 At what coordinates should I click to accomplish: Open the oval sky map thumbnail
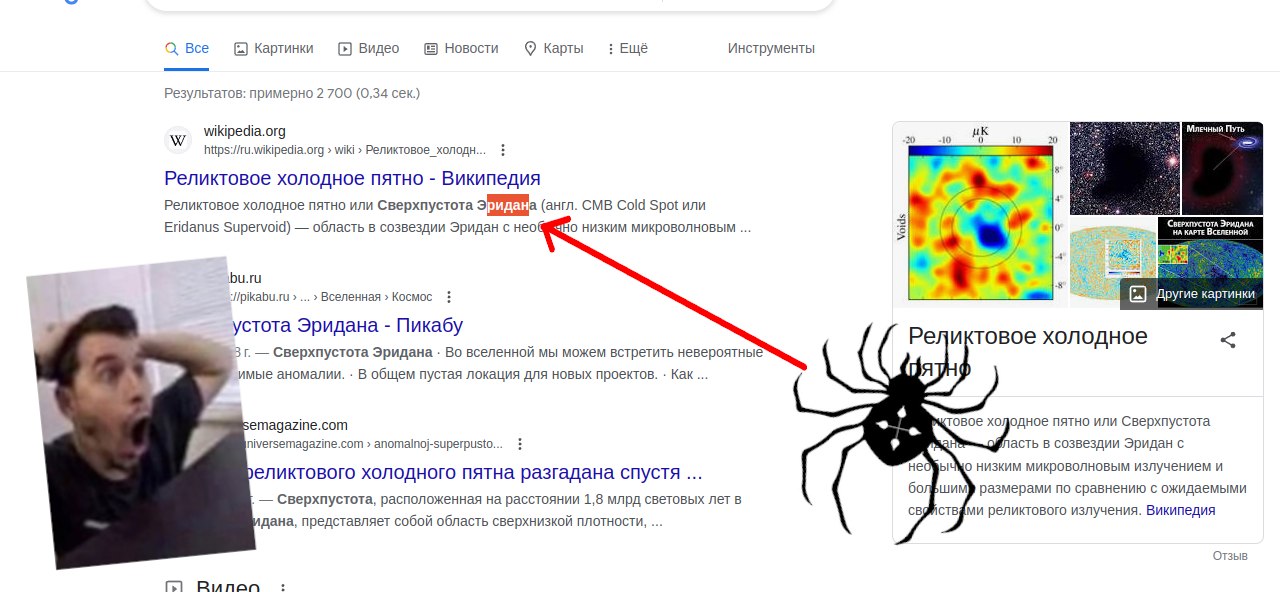pos(1113,262)
